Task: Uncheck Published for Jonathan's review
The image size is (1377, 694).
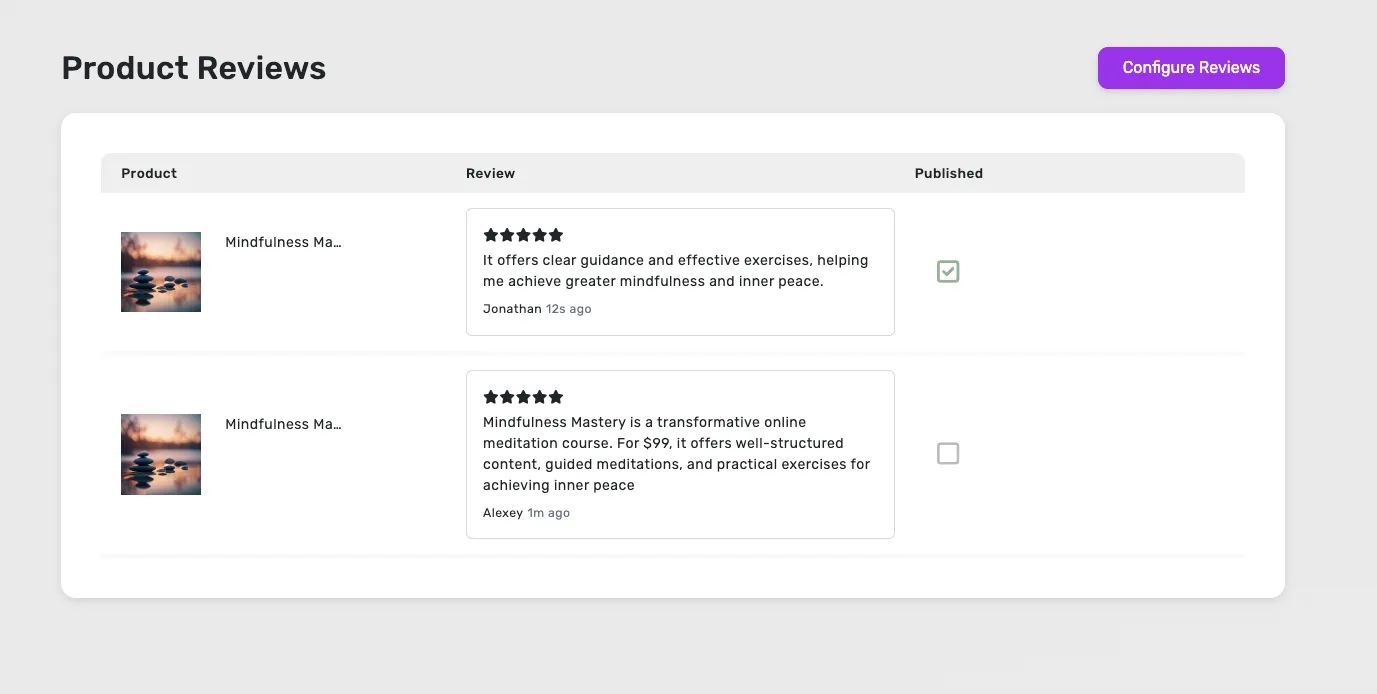Action: 948,271
